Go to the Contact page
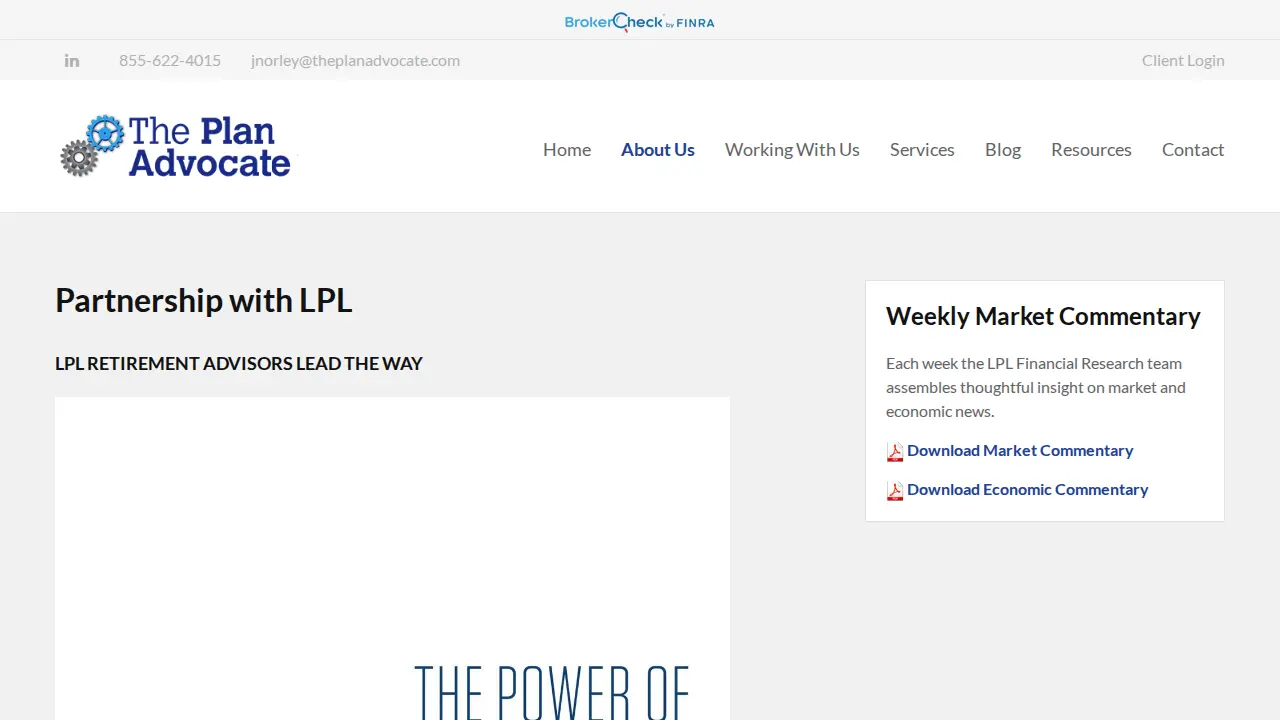Screen dimensions: 1280x720 [1193, 149]
